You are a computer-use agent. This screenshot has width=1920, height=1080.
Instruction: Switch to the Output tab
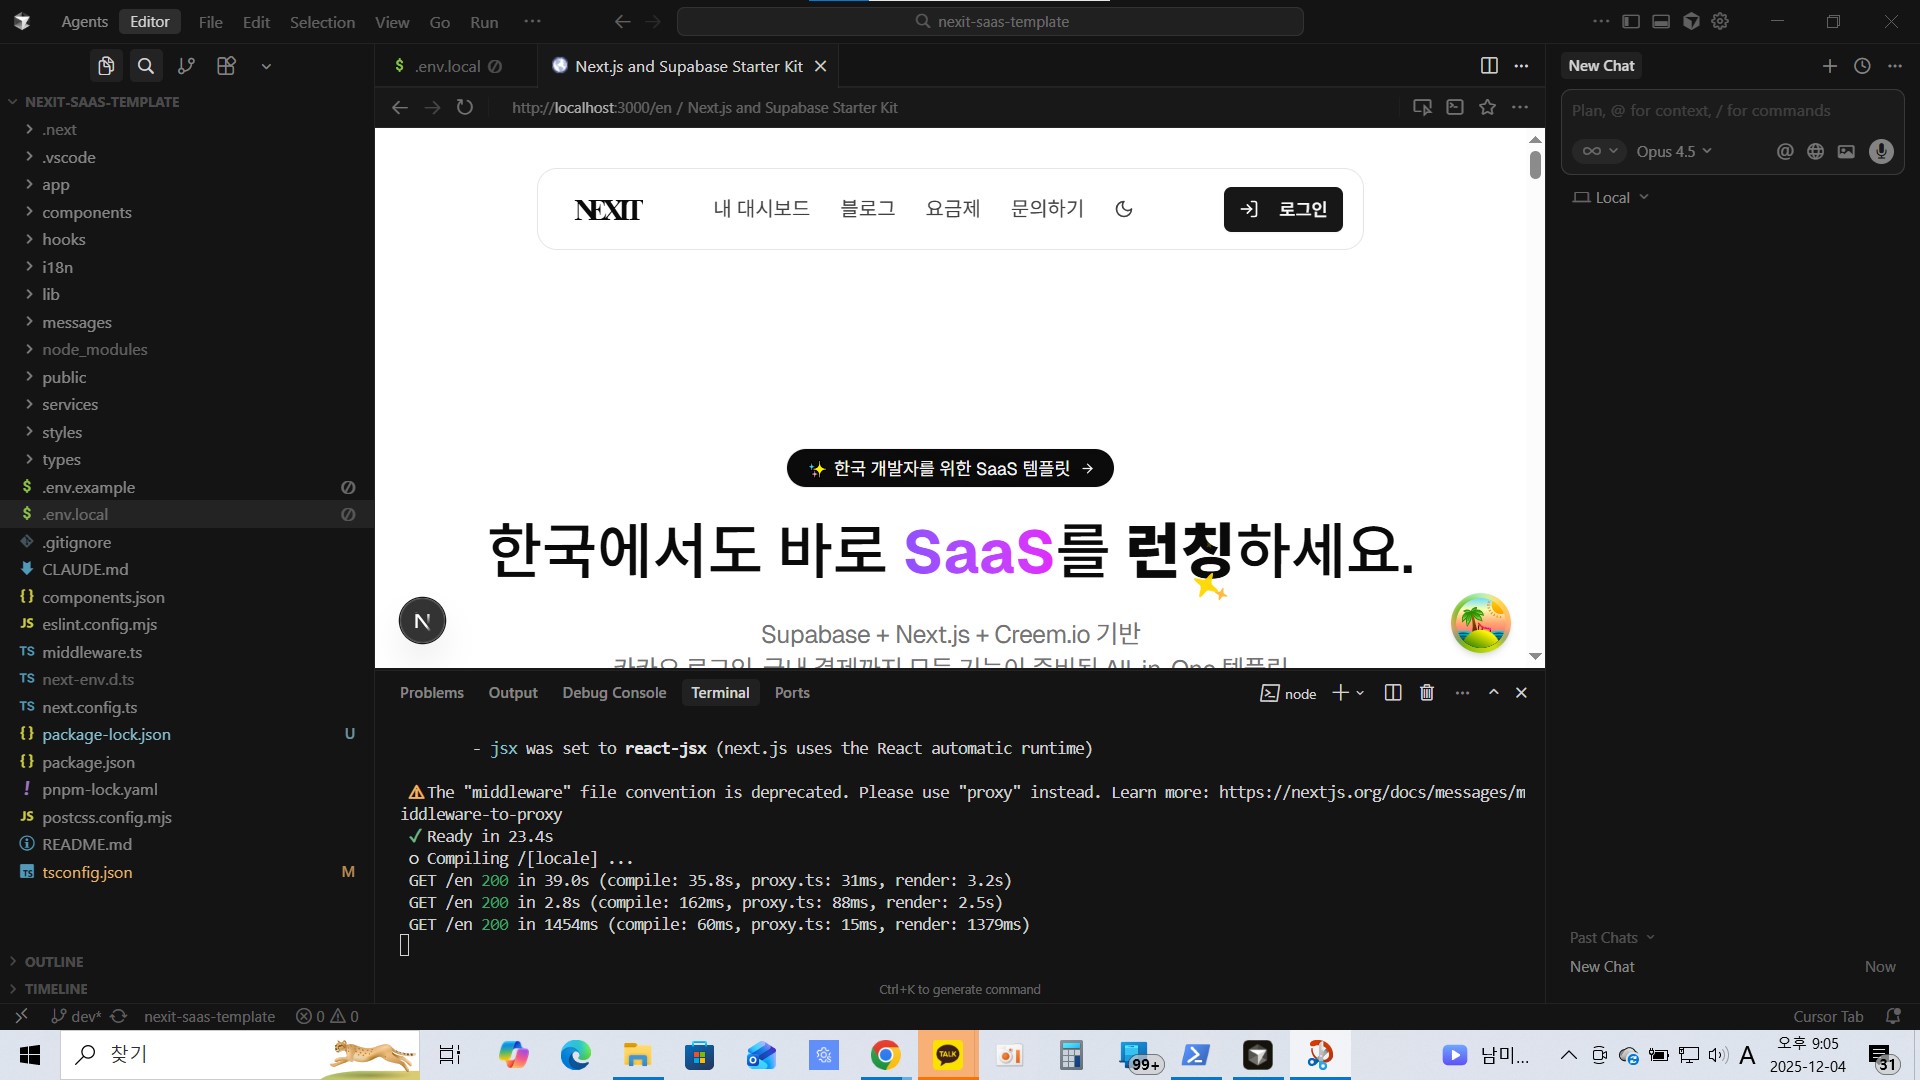click(x=513, y=692)
